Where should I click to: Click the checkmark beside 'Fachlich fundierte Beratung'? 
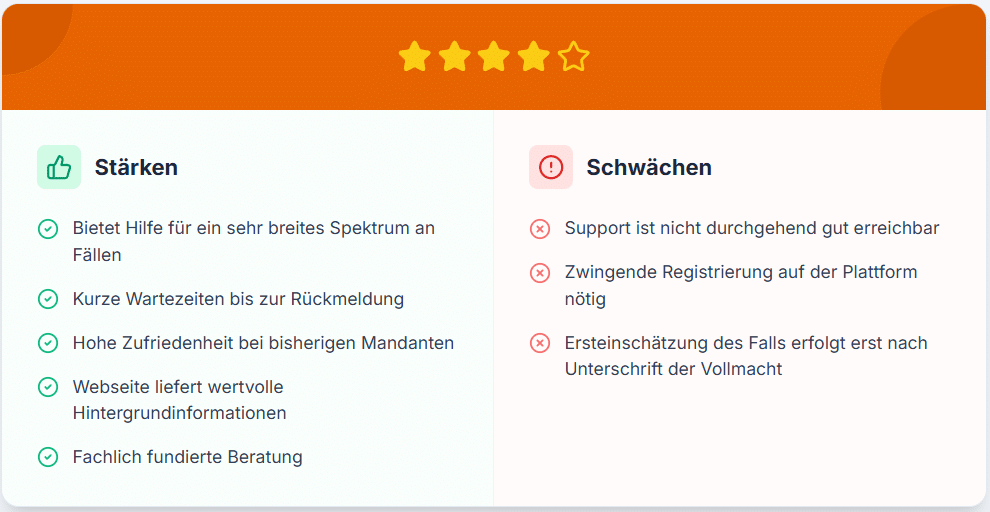(48, 457)
